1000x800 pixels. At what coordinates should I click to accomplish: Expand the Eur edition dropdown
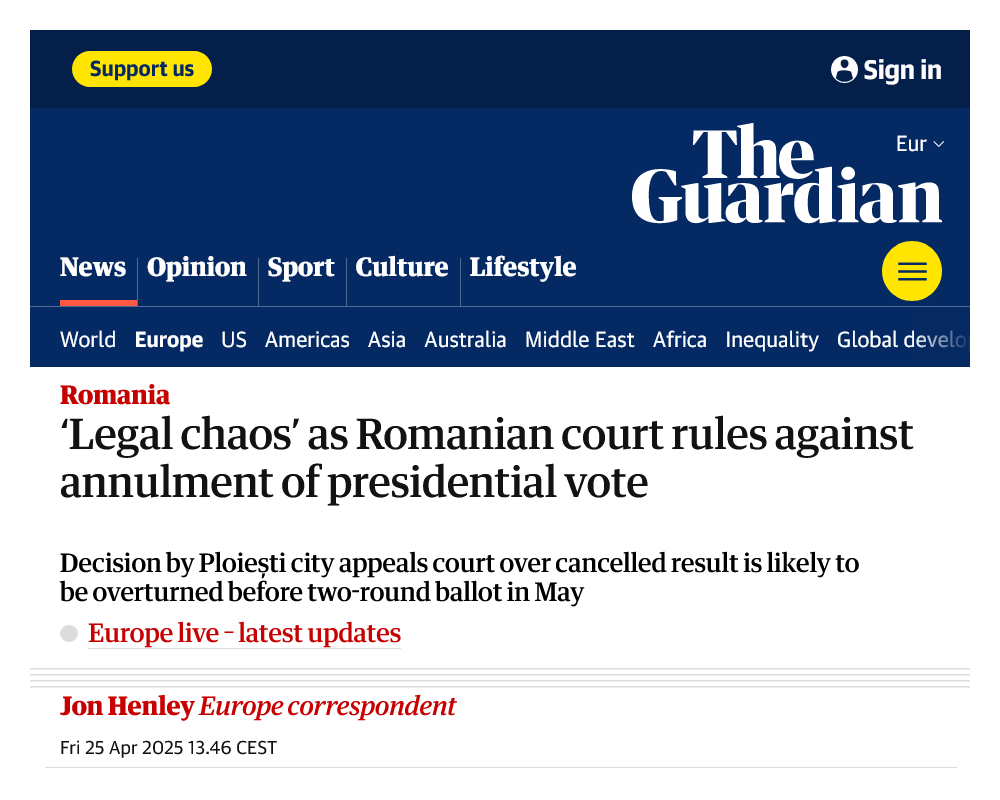(920, 144)
